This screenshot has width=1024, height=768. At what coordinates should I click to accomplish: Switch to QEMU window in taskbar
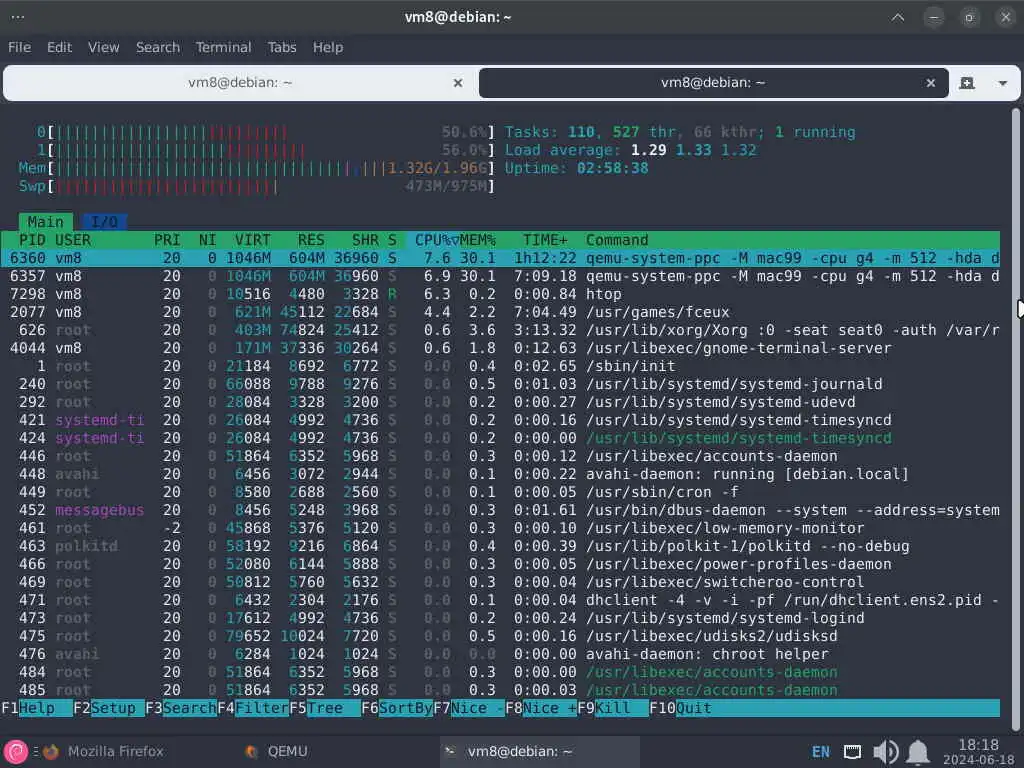[276, 752]
